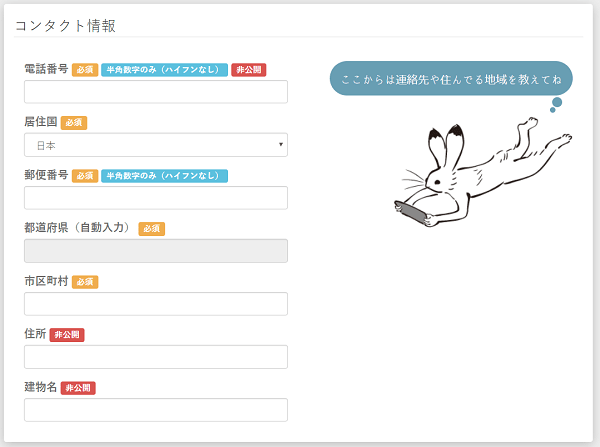Click the 半角数字のみ badge beside 電話番号
This screenshot has height=447, width=600.
tap(165, 70)
